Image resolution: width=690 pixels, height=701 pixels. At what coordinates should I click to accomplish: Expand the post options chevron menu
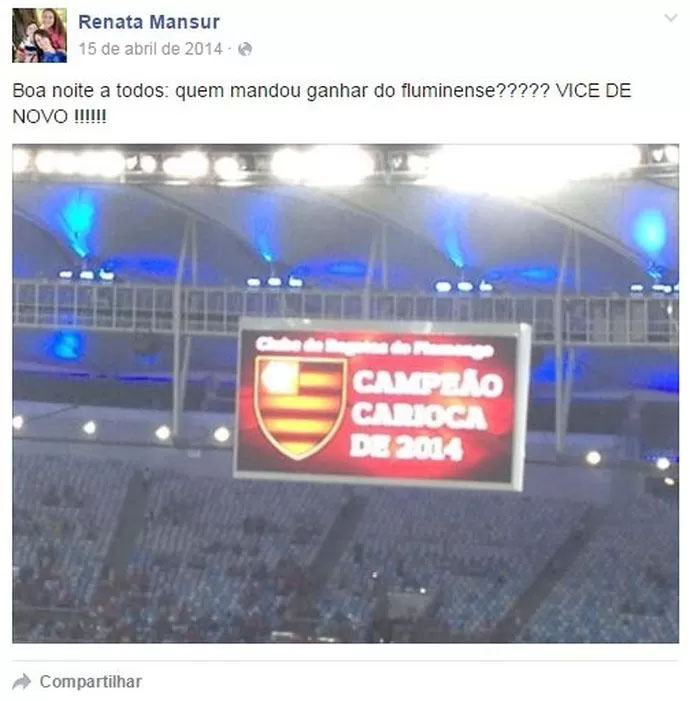pyautogui.click(x=671, y=18)
